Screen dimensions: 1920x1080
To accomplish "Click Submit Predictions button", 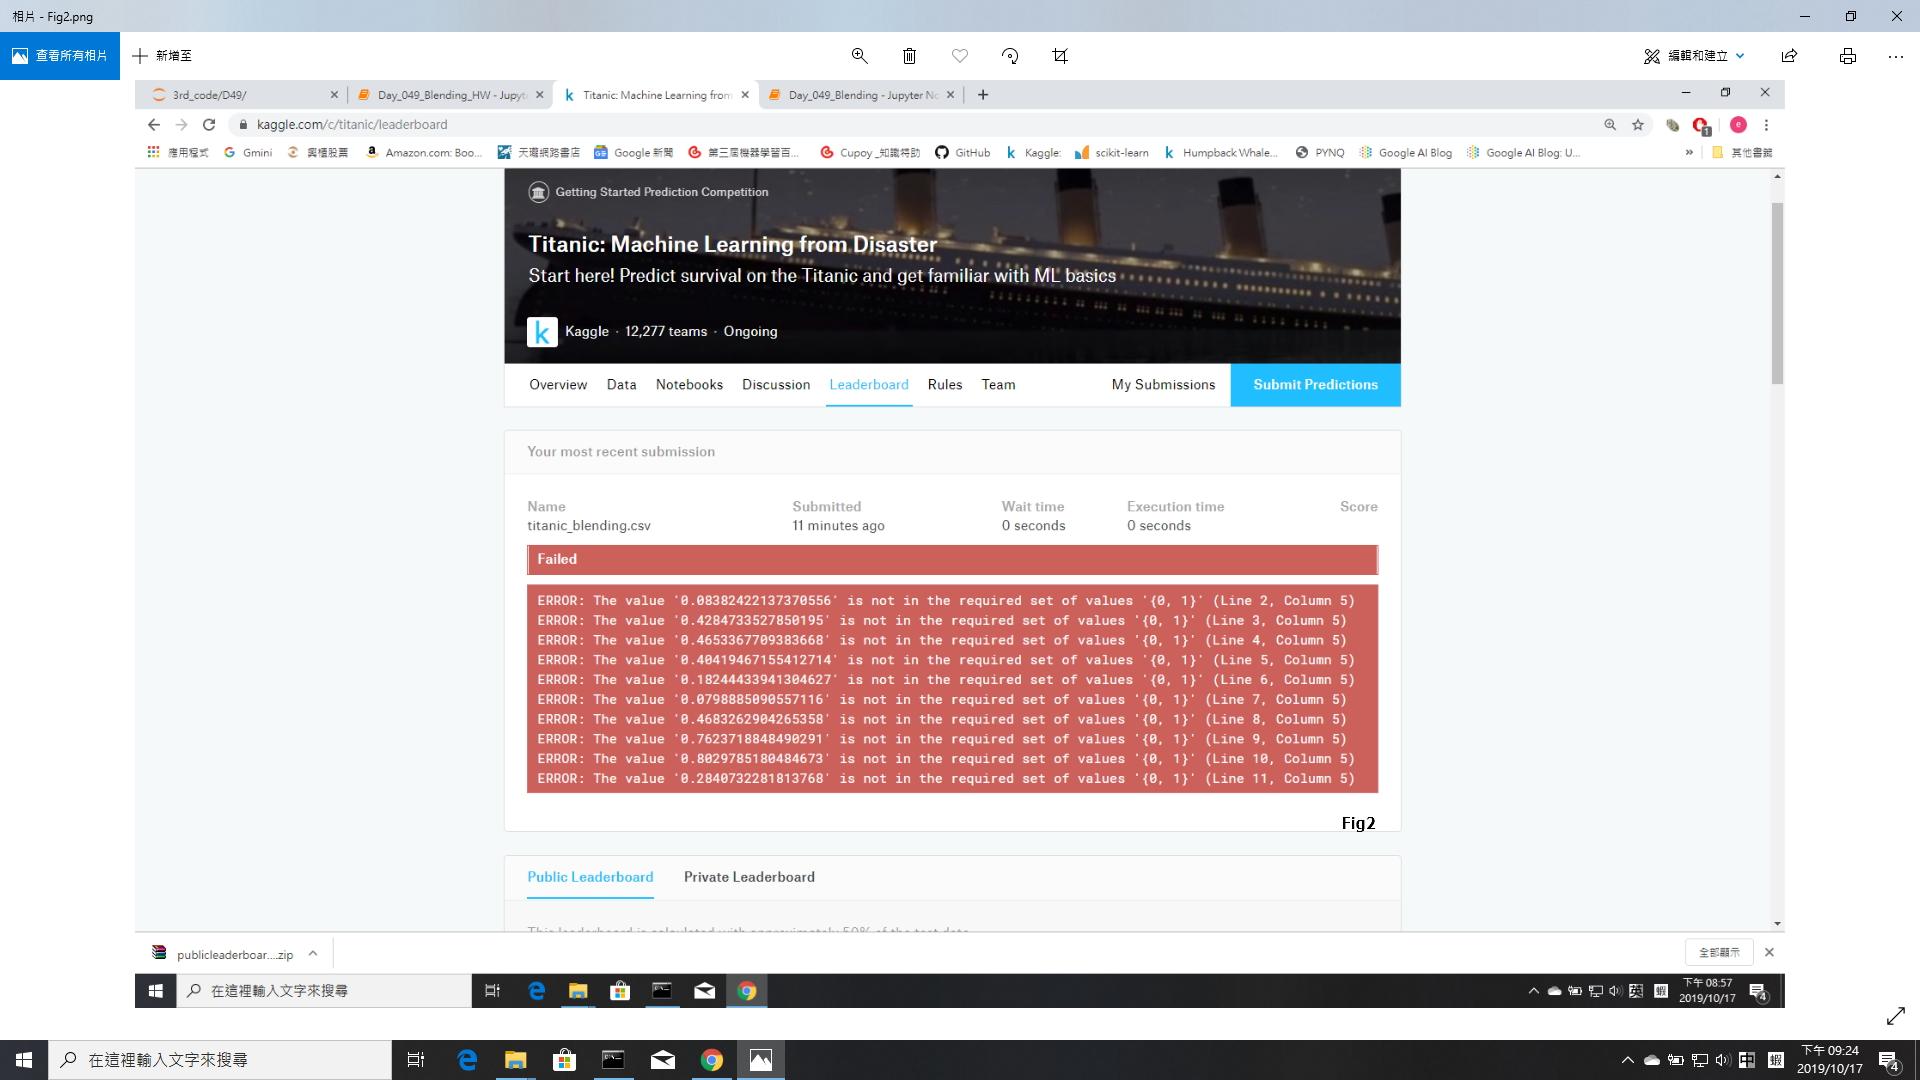I will (1315, 385).
